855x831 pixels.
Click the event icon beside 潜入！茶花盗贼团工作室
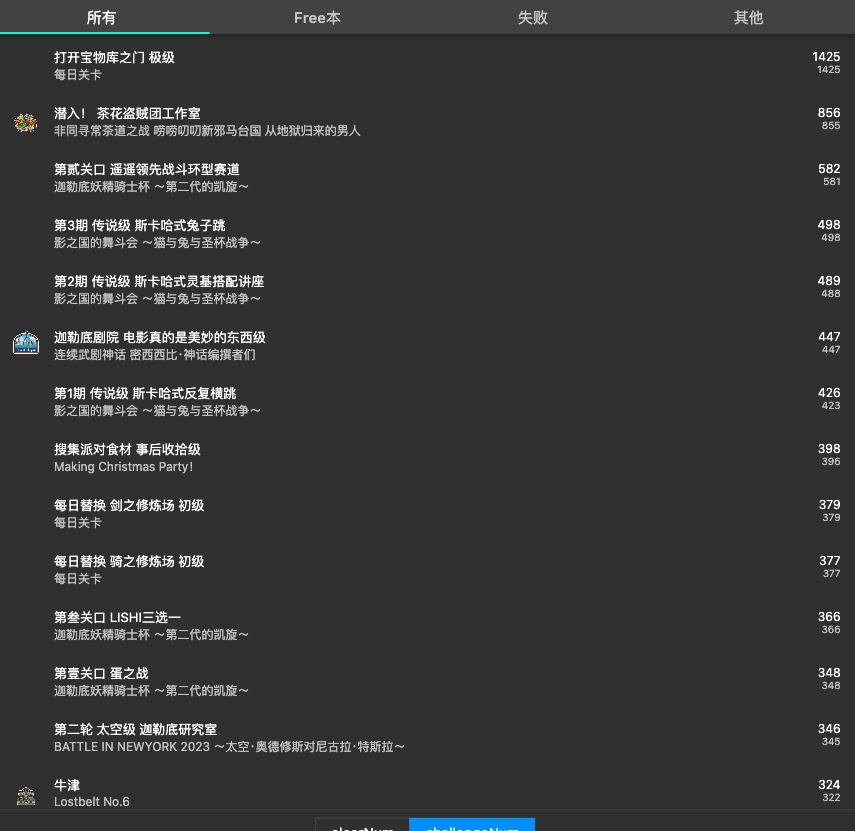(x=26, y=122)
